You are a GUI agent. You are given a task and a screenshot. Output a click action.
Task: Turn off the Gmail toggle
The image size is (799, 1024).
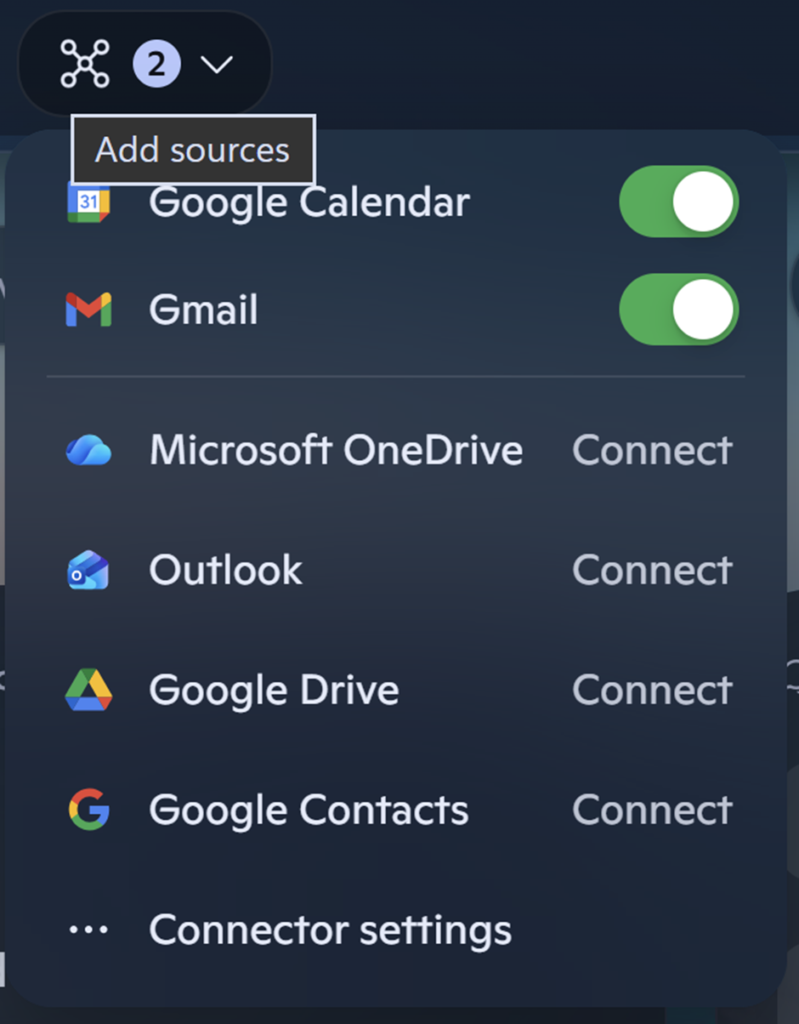click(x=679, y=310)
